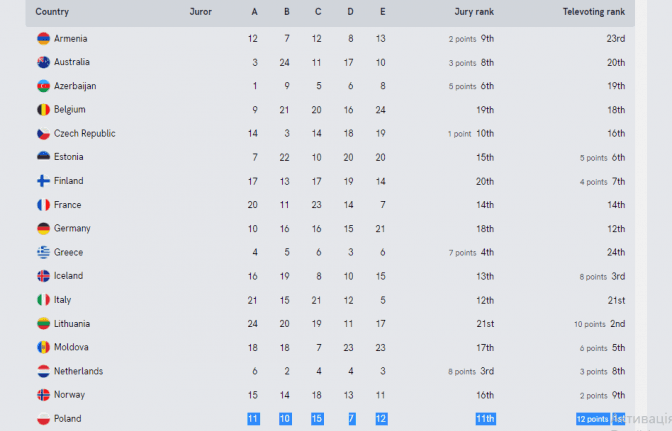Click the Czech Republic flag icon

[x=43, y=133]
